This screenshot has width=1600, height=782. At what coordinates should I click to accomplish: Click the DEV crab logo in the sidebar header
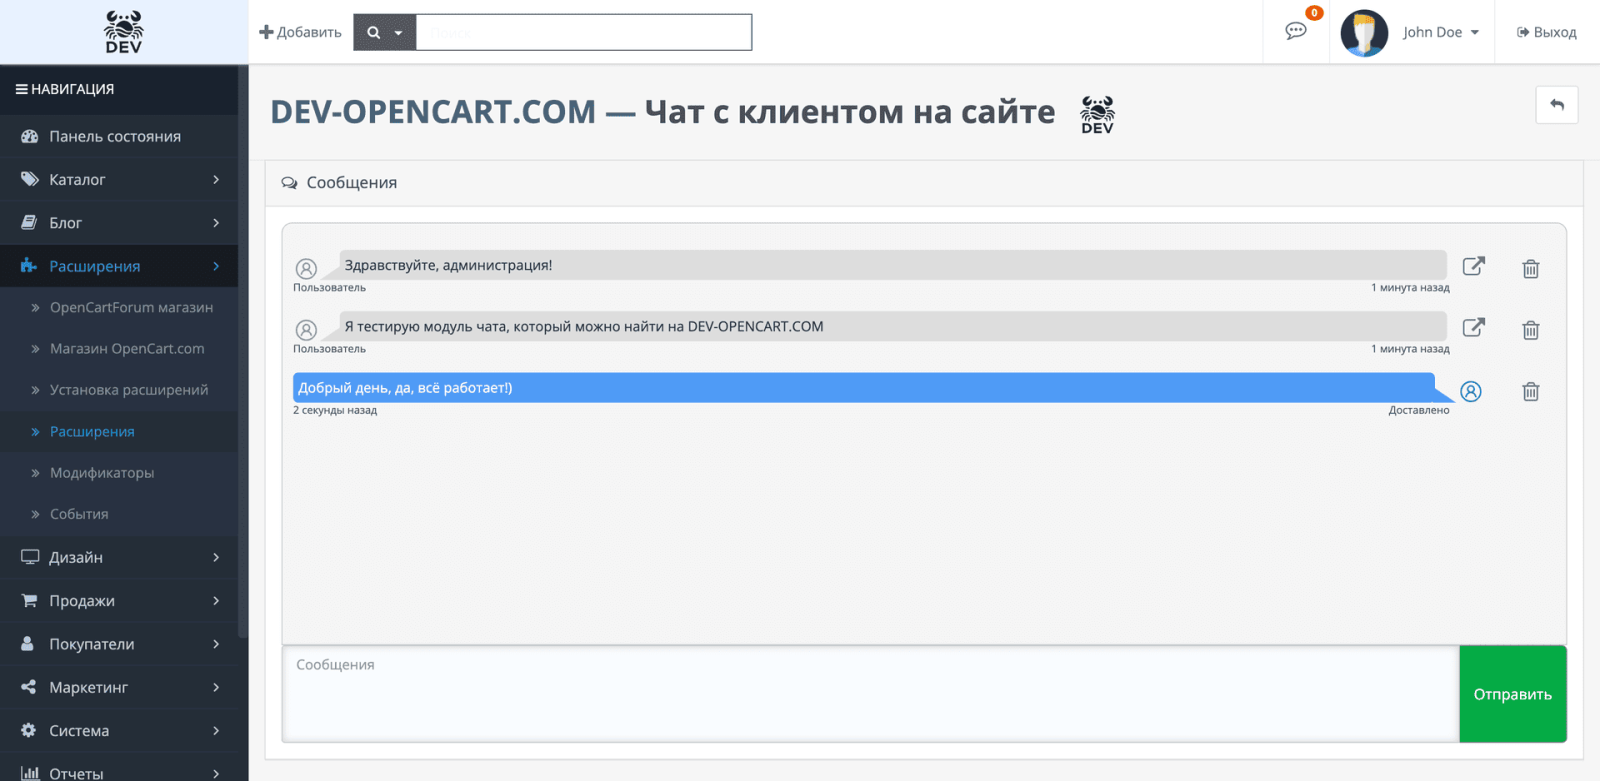(x=124, y=32)
